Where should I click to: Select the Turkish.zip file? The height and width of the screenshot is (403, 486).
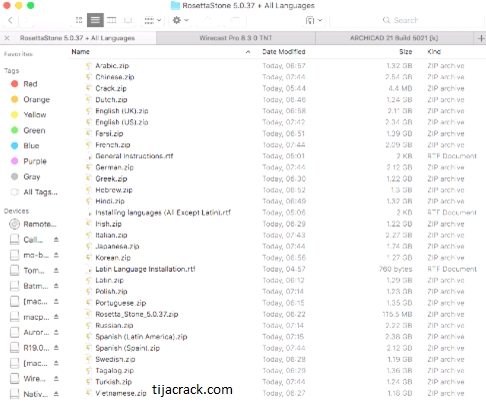pos(113,382)
